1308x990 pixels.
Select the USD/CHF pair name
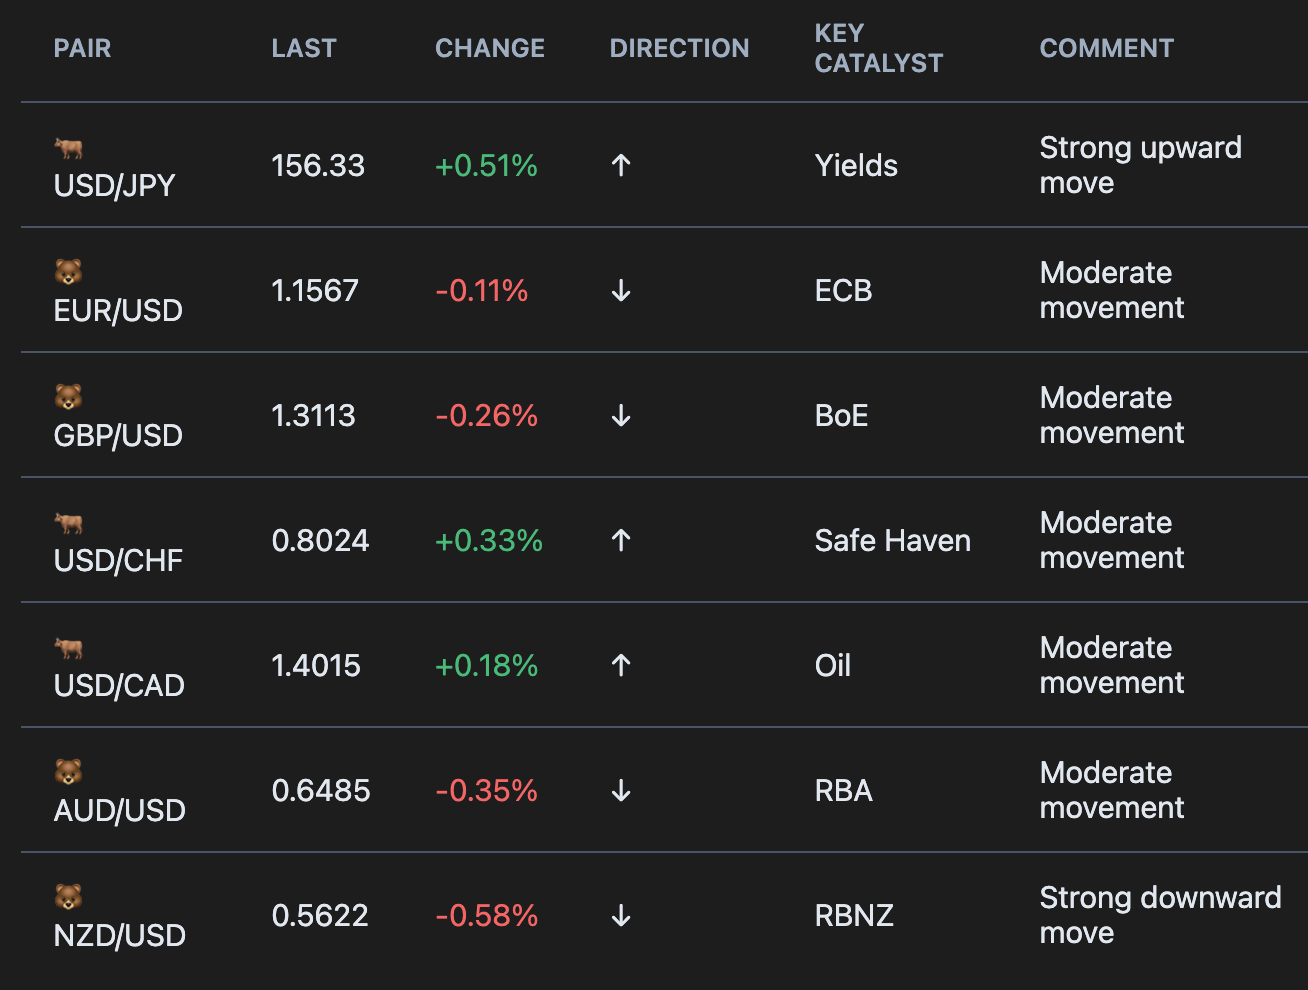[x=119, y=561]
